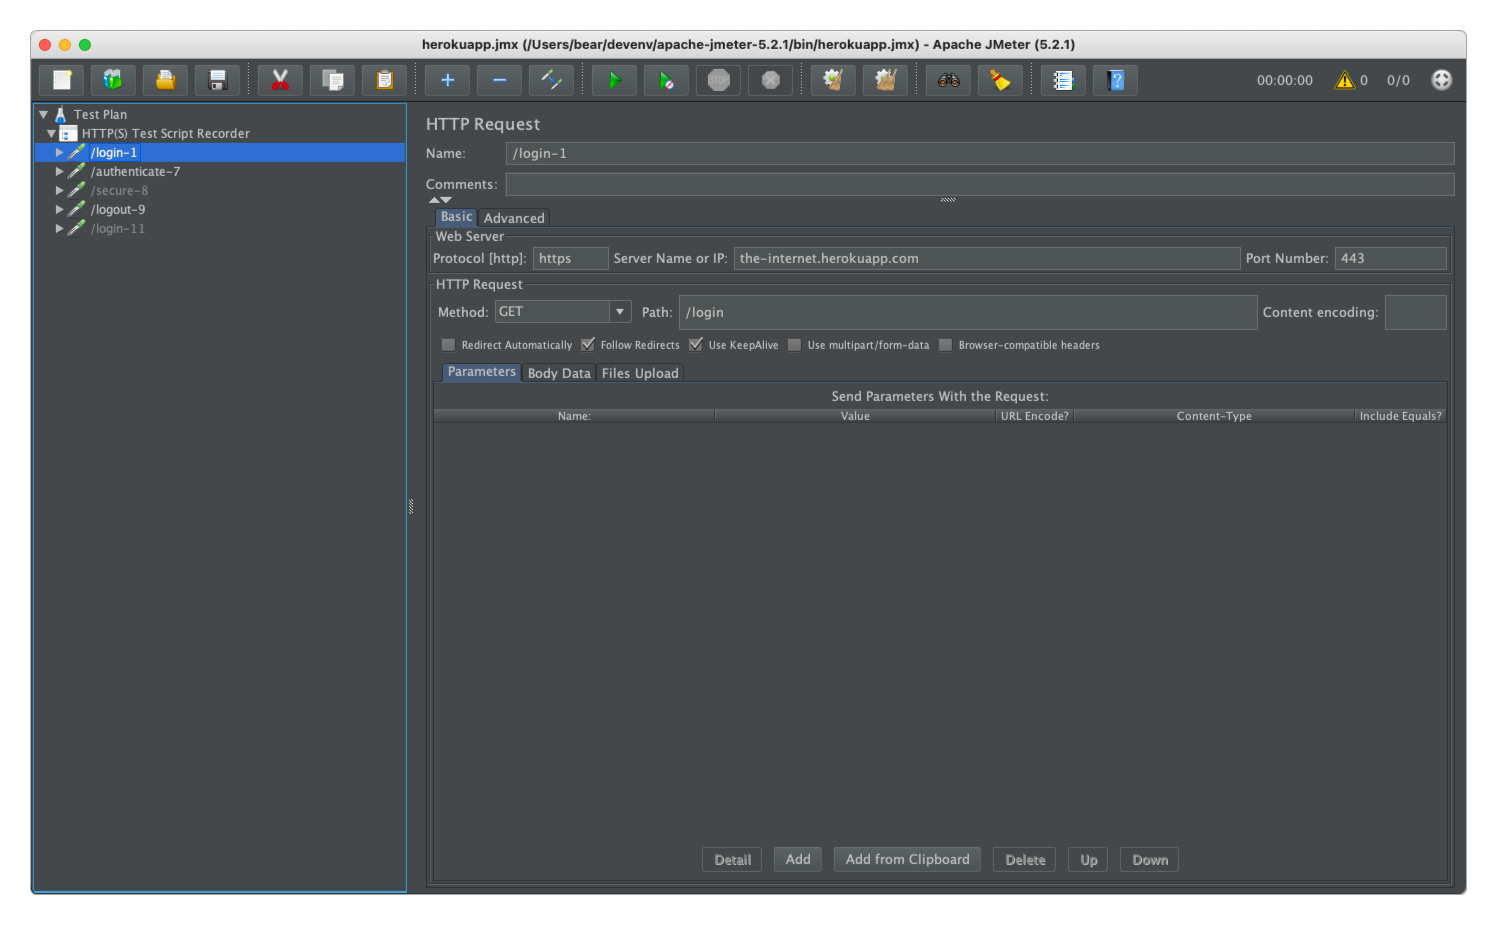Click the Stop test icon
The image size is (1497, 925).
pyautogui.click(x=718, y=80)
